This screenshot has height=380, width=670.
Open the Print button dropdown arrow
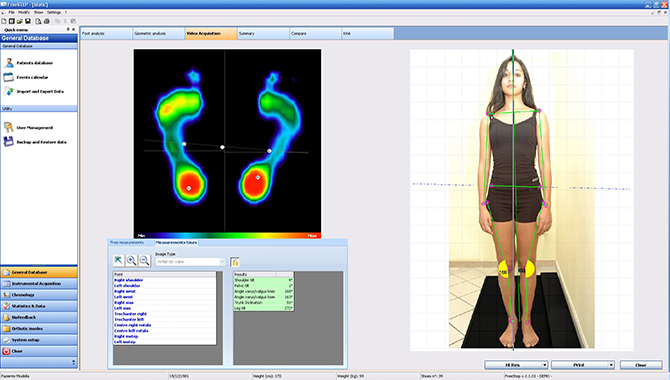click(x=611, y=365)
